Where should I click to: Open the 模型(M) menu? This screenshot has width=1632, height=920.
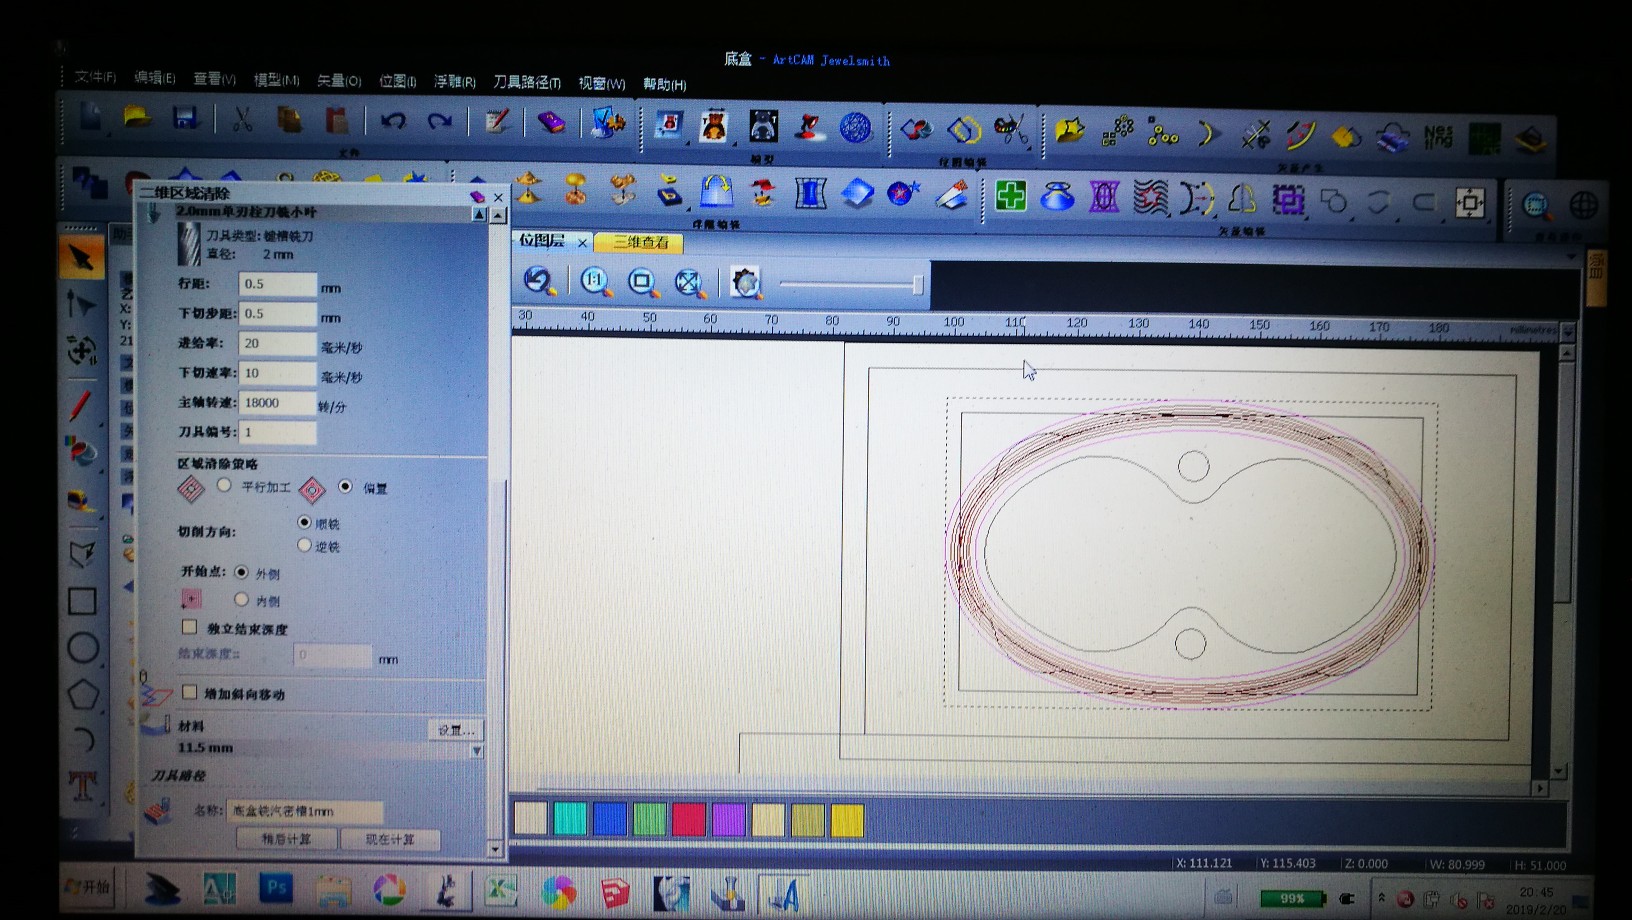coord(276,80)
